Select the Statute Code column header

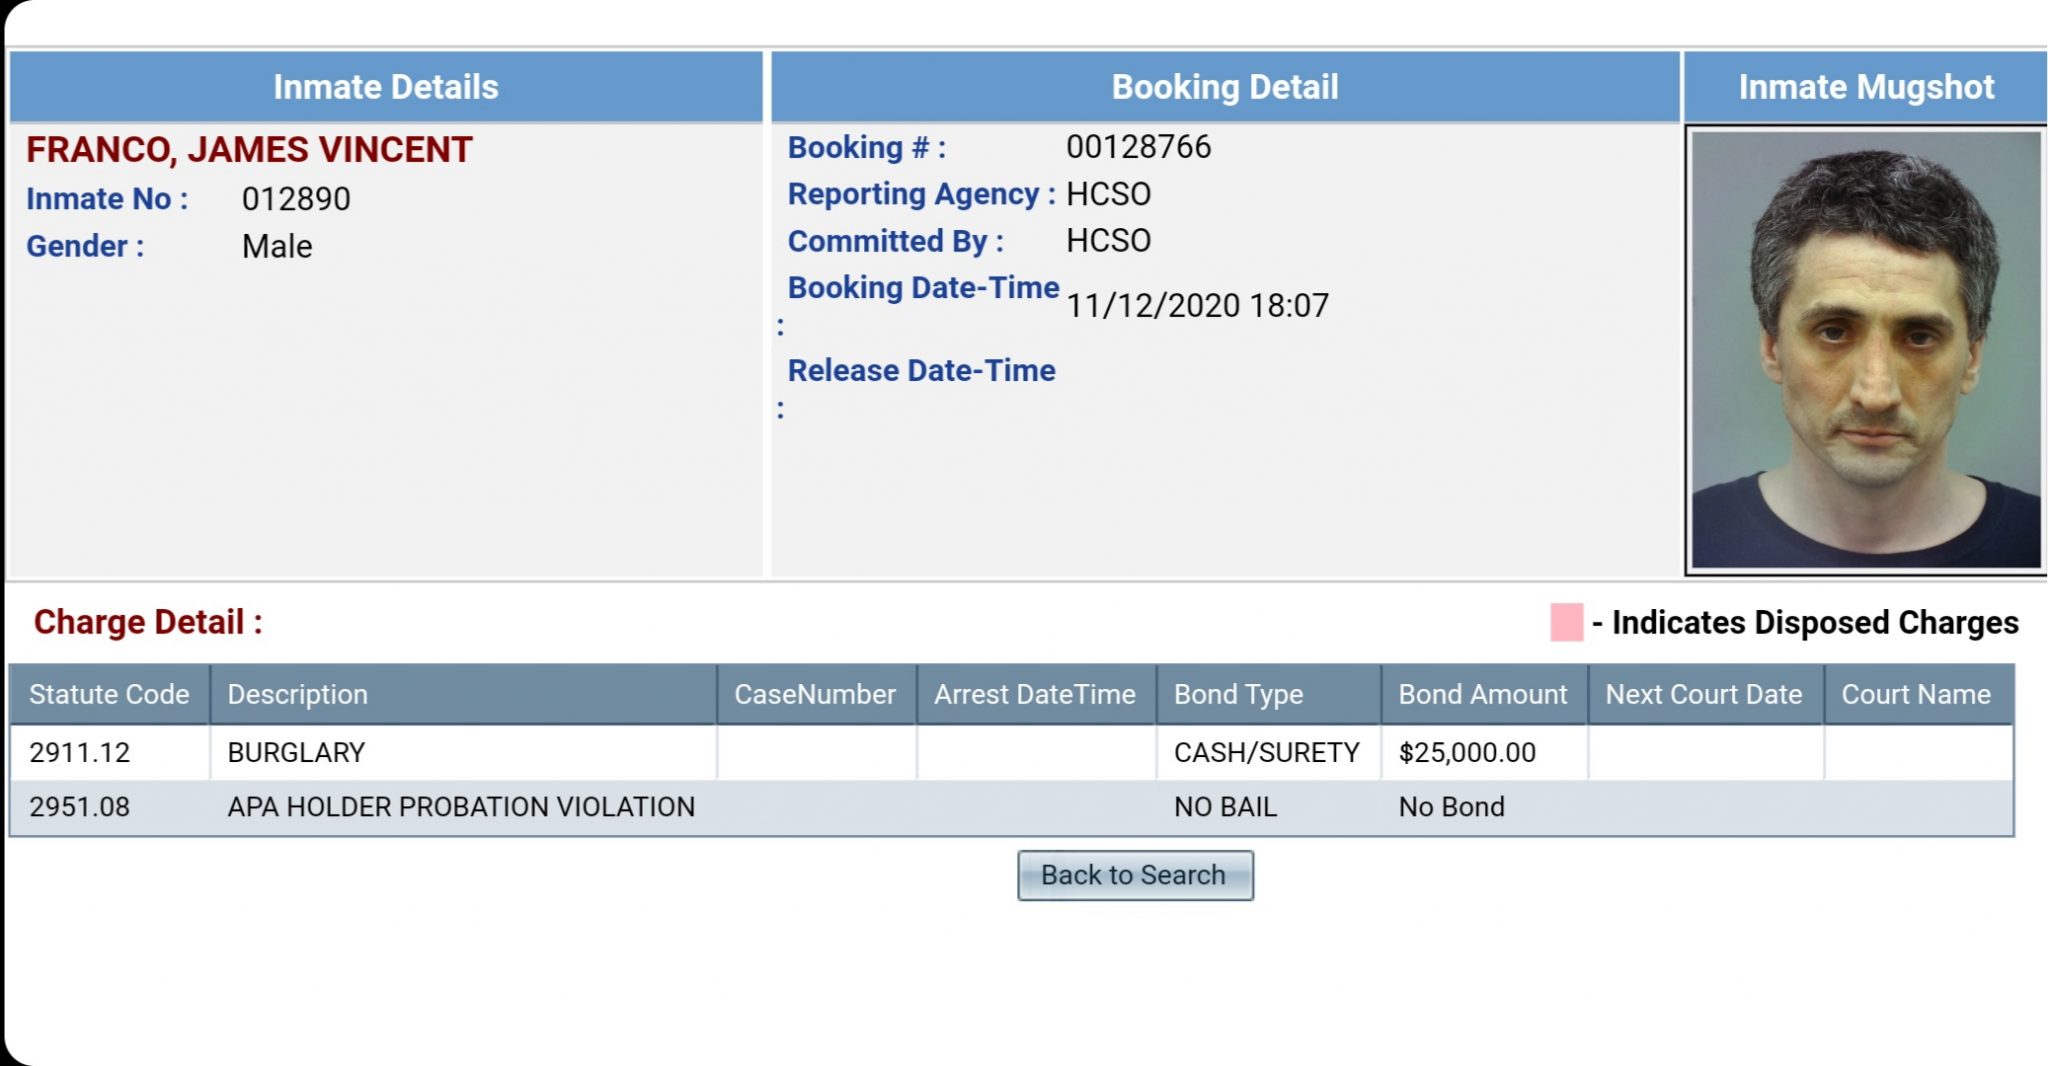tap(108, 693)
